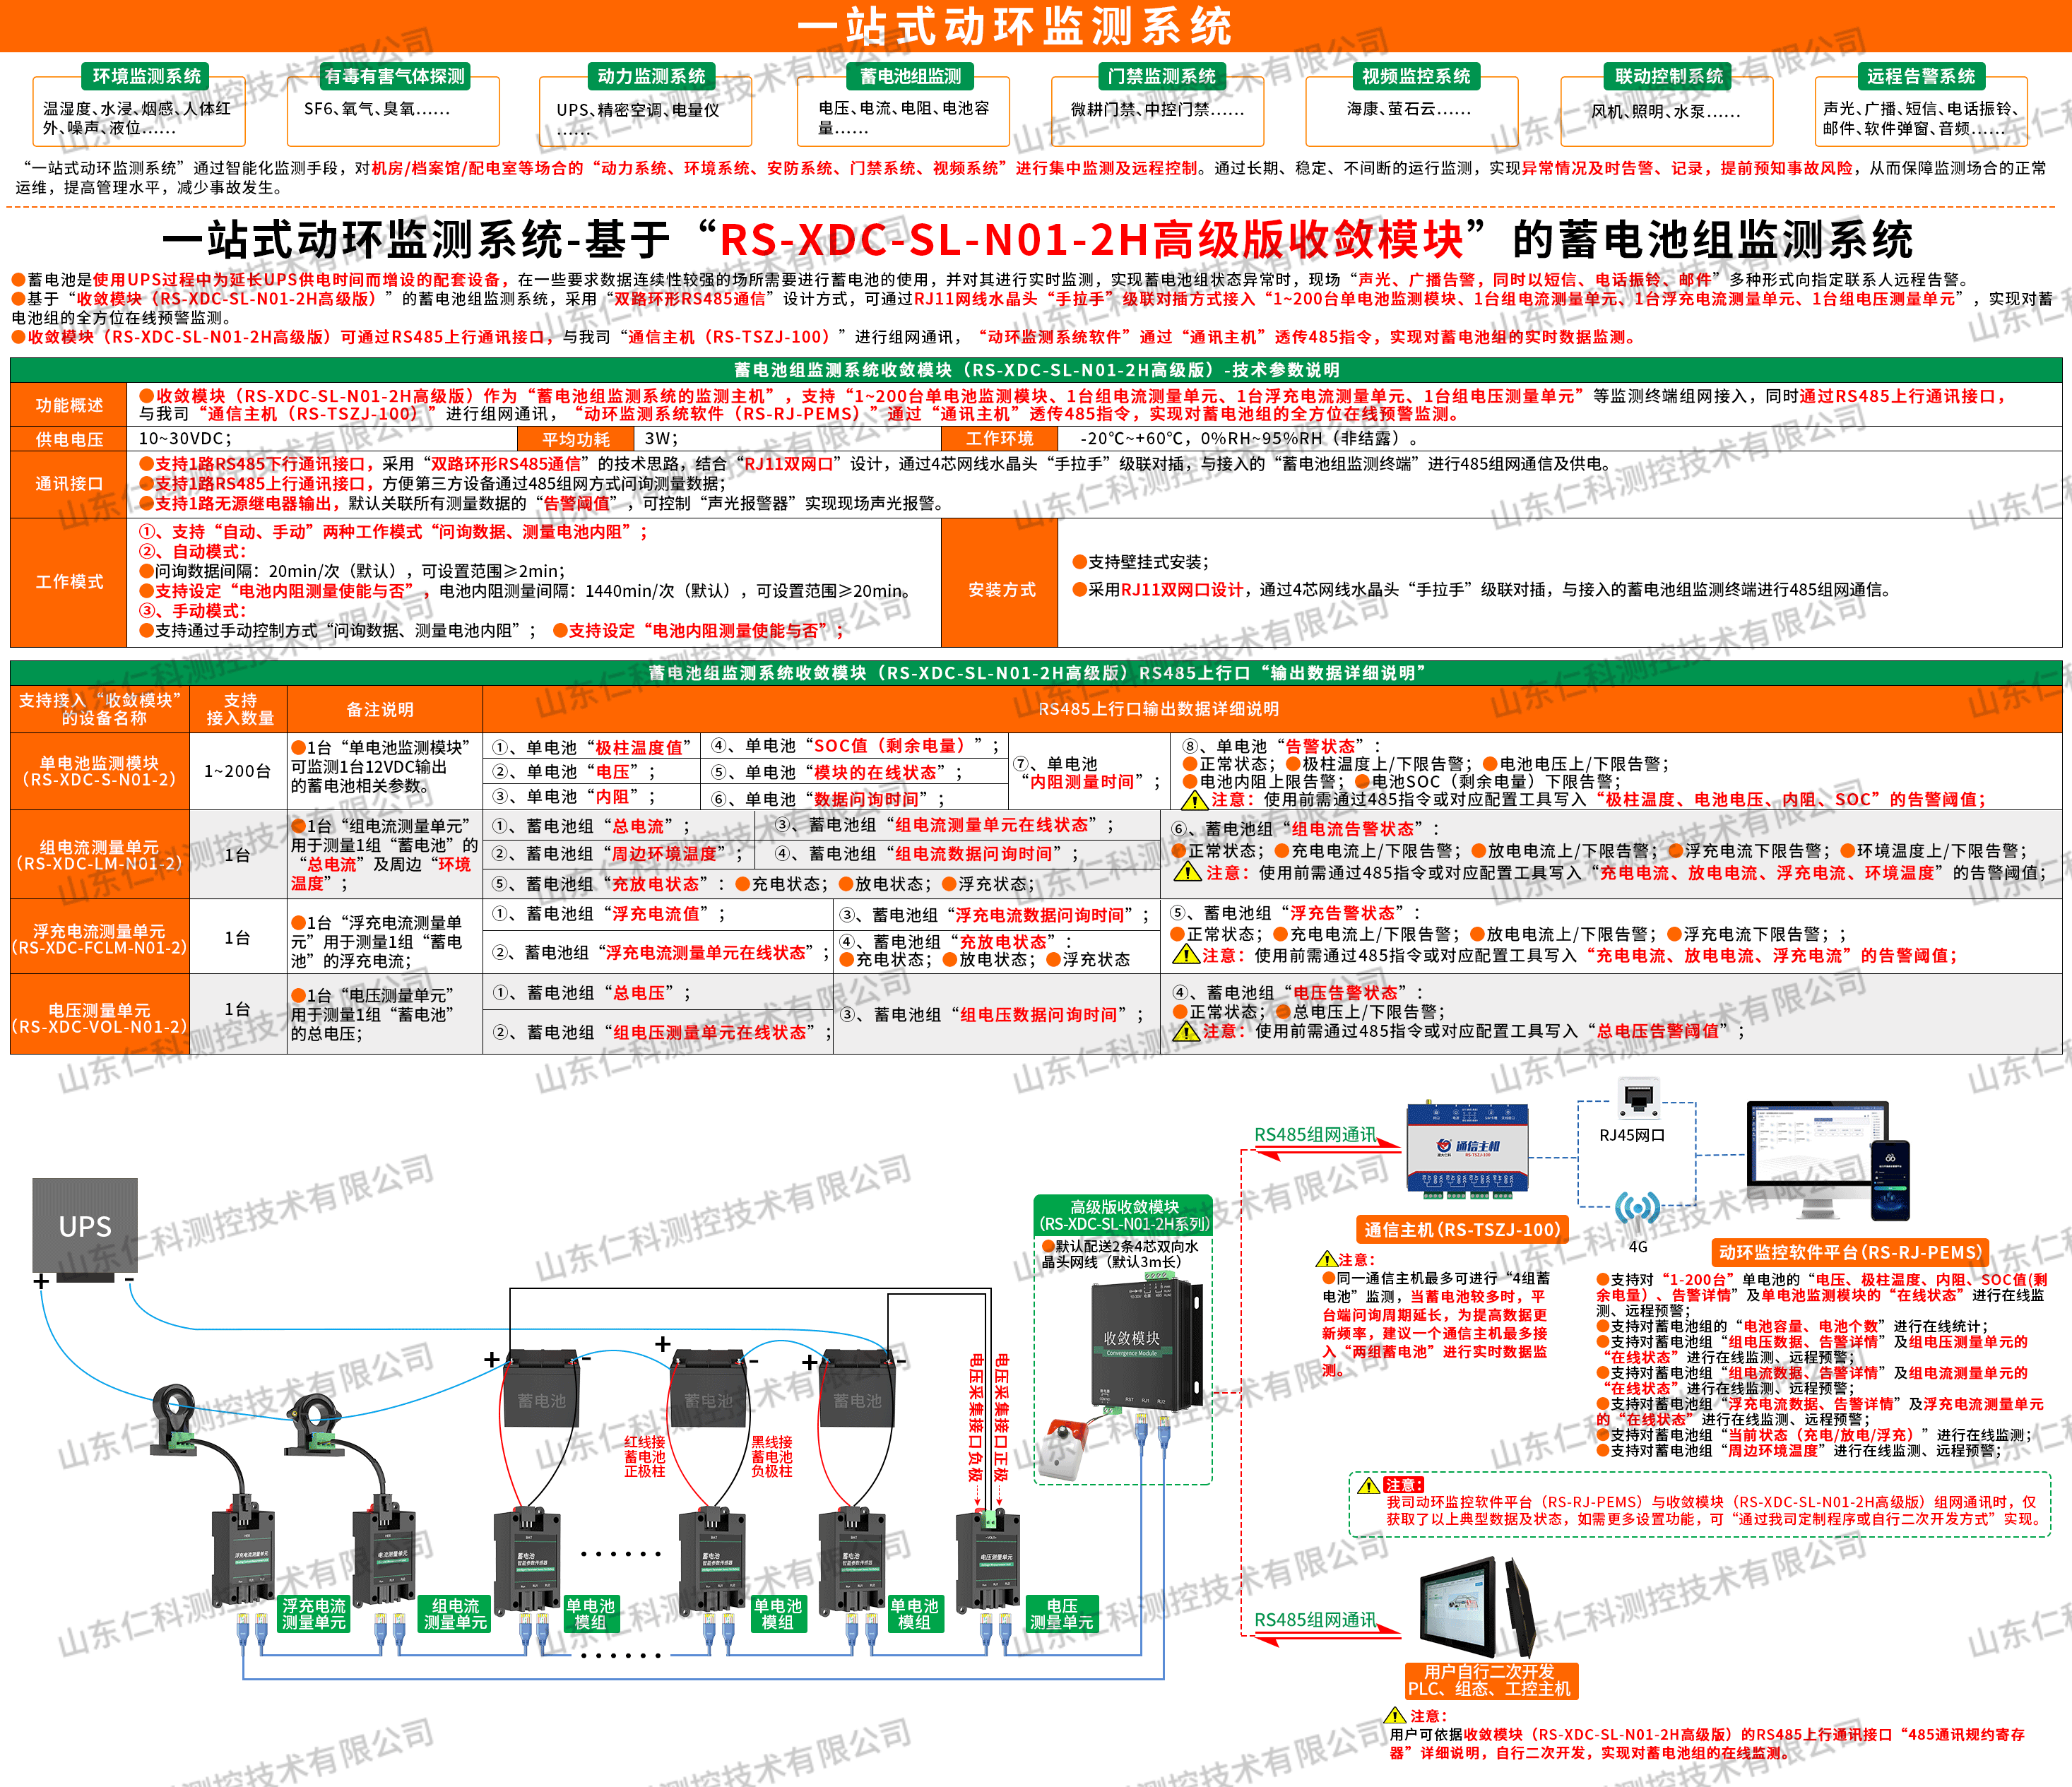Click the 4G wireless signal icon
2072x1787 pixels.
1637,1208
